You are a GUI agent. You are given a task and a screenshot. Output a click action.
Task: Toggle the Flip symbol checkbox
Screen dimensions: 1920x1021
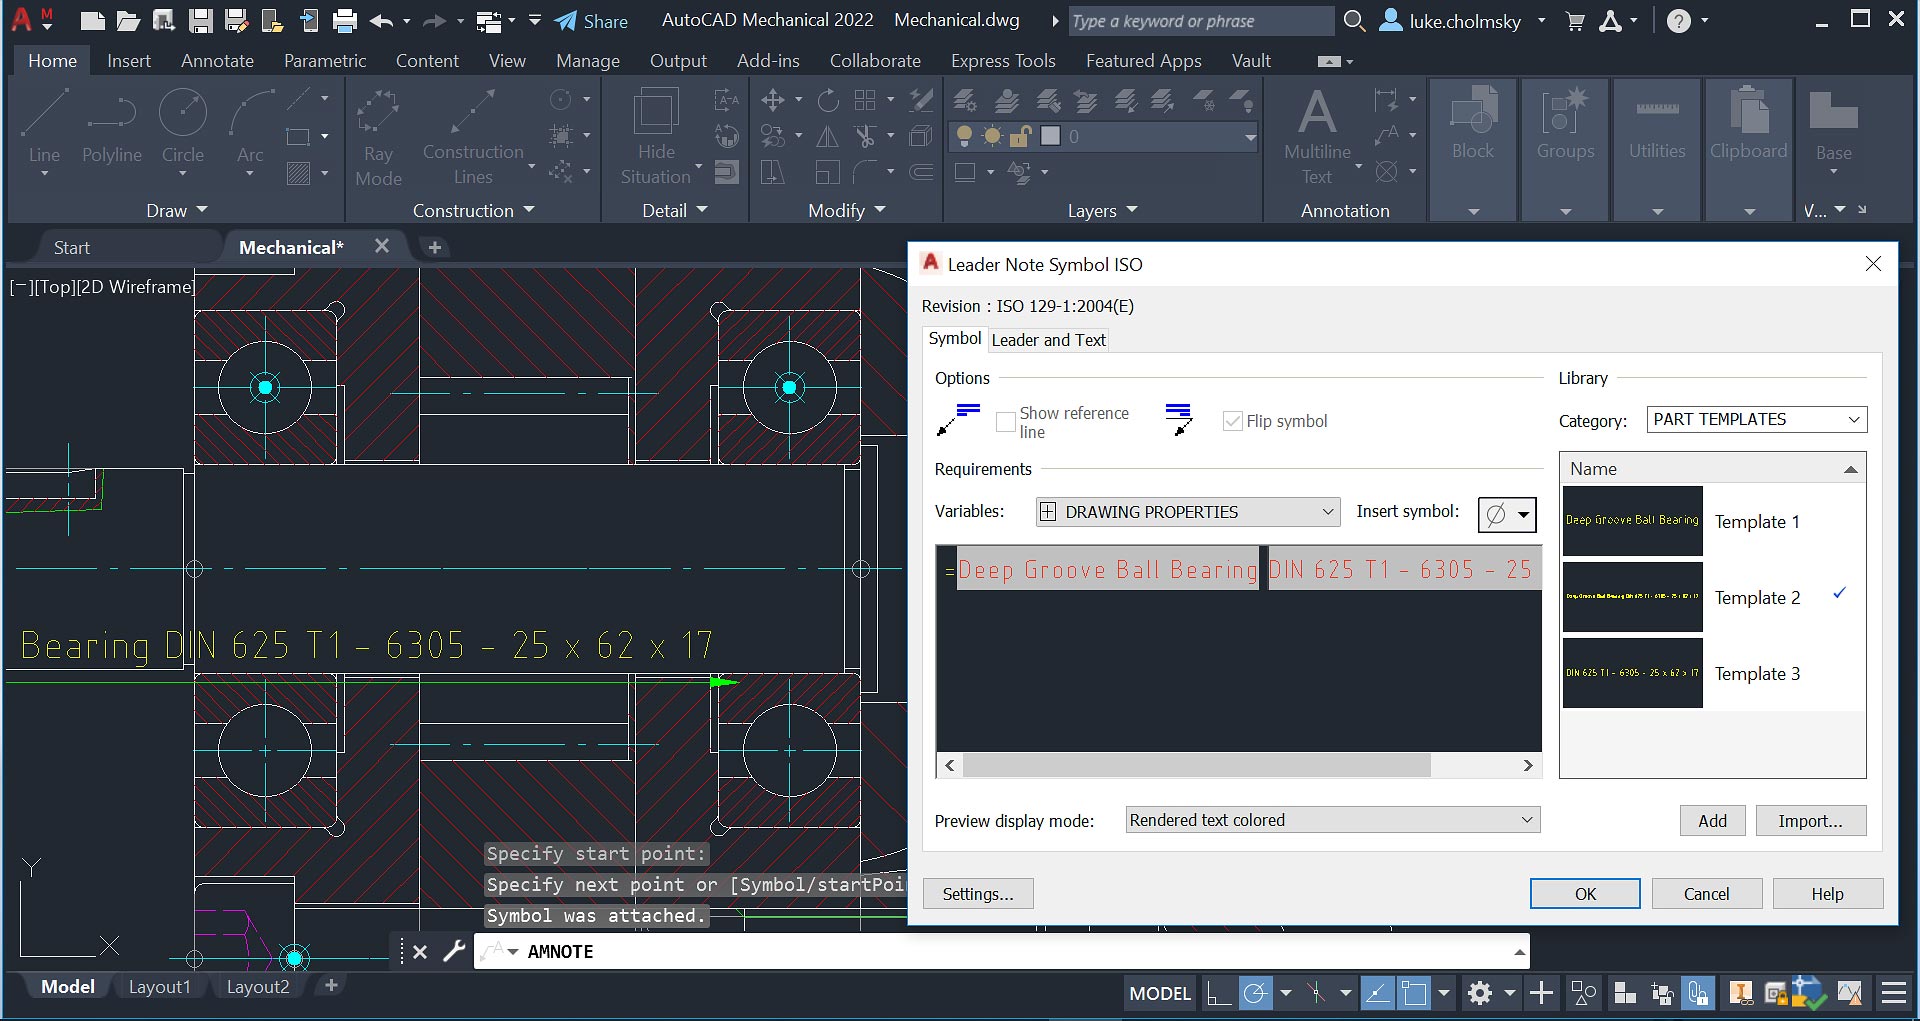tap(1233, 421)
